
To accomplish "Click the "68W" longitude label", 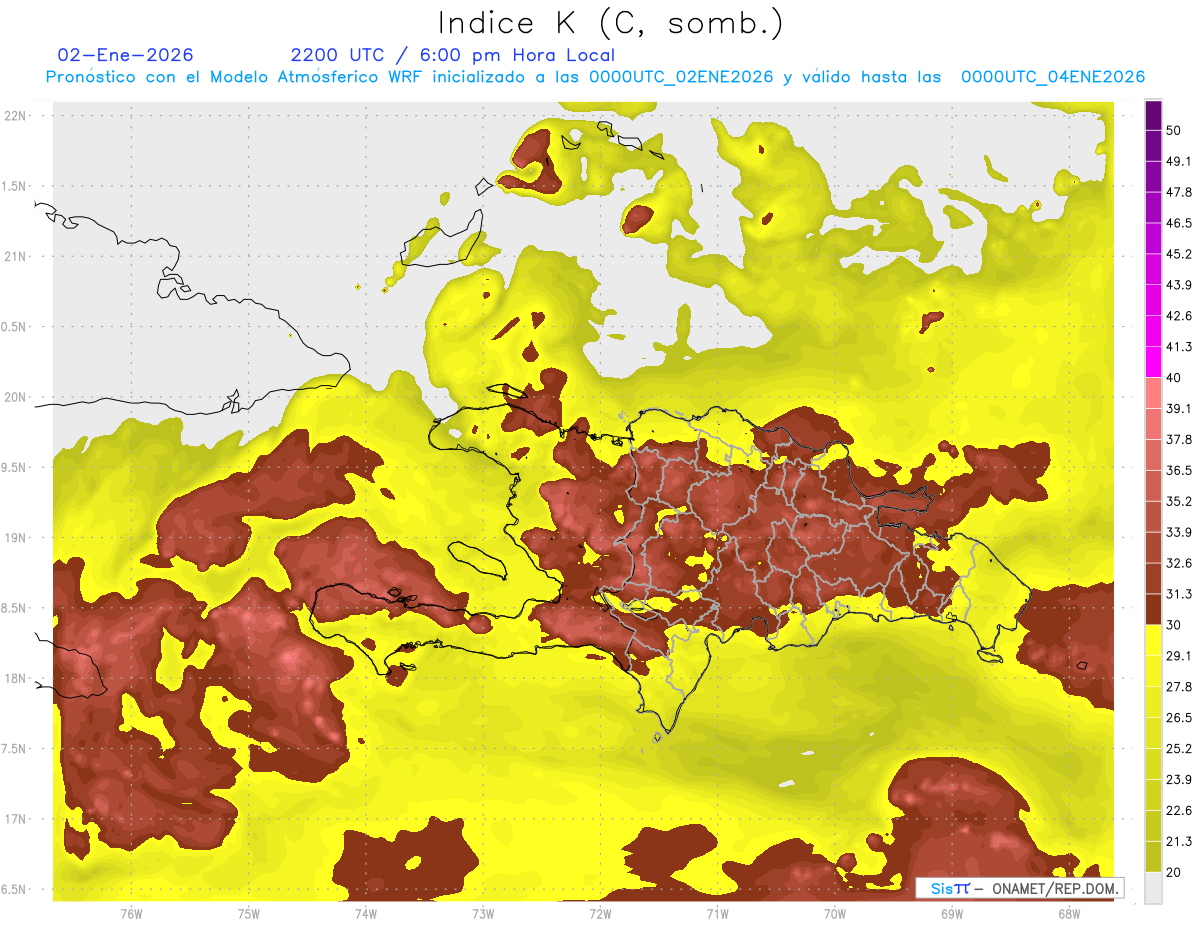I will (1068, 913).
